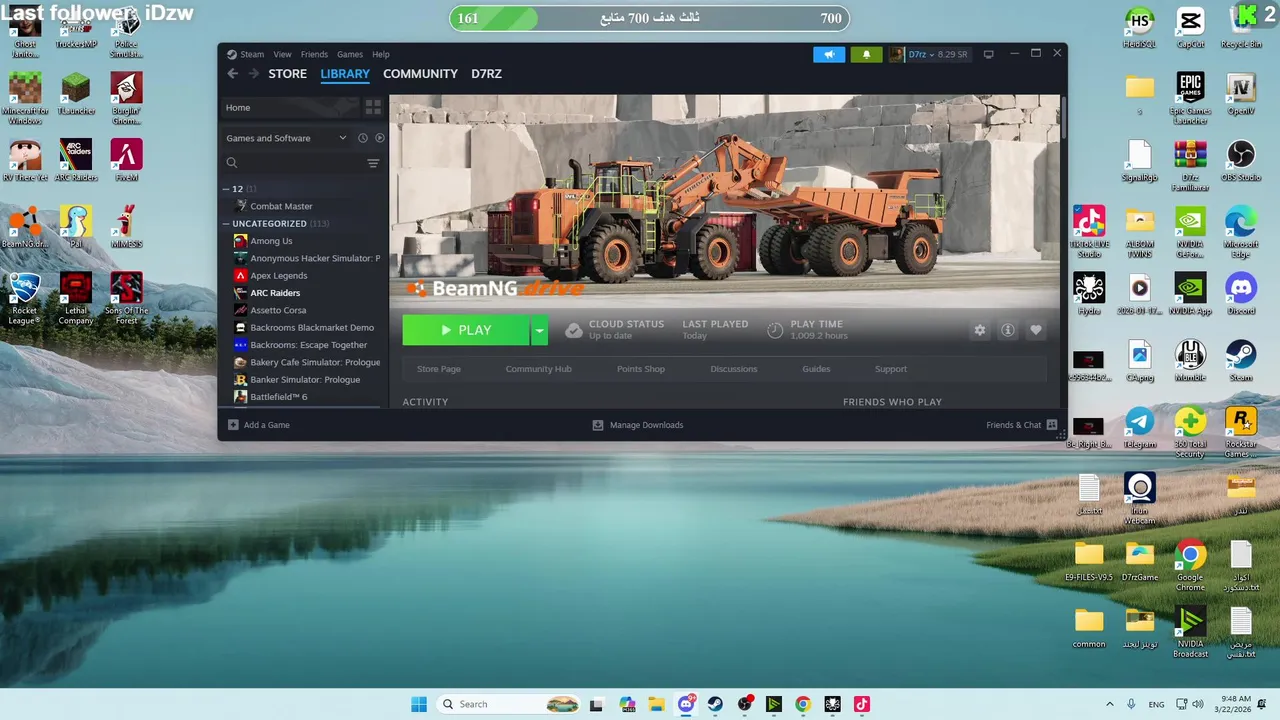
Task: Click Rockstar Games desktop icon
Action: (x=1241, y=432)
